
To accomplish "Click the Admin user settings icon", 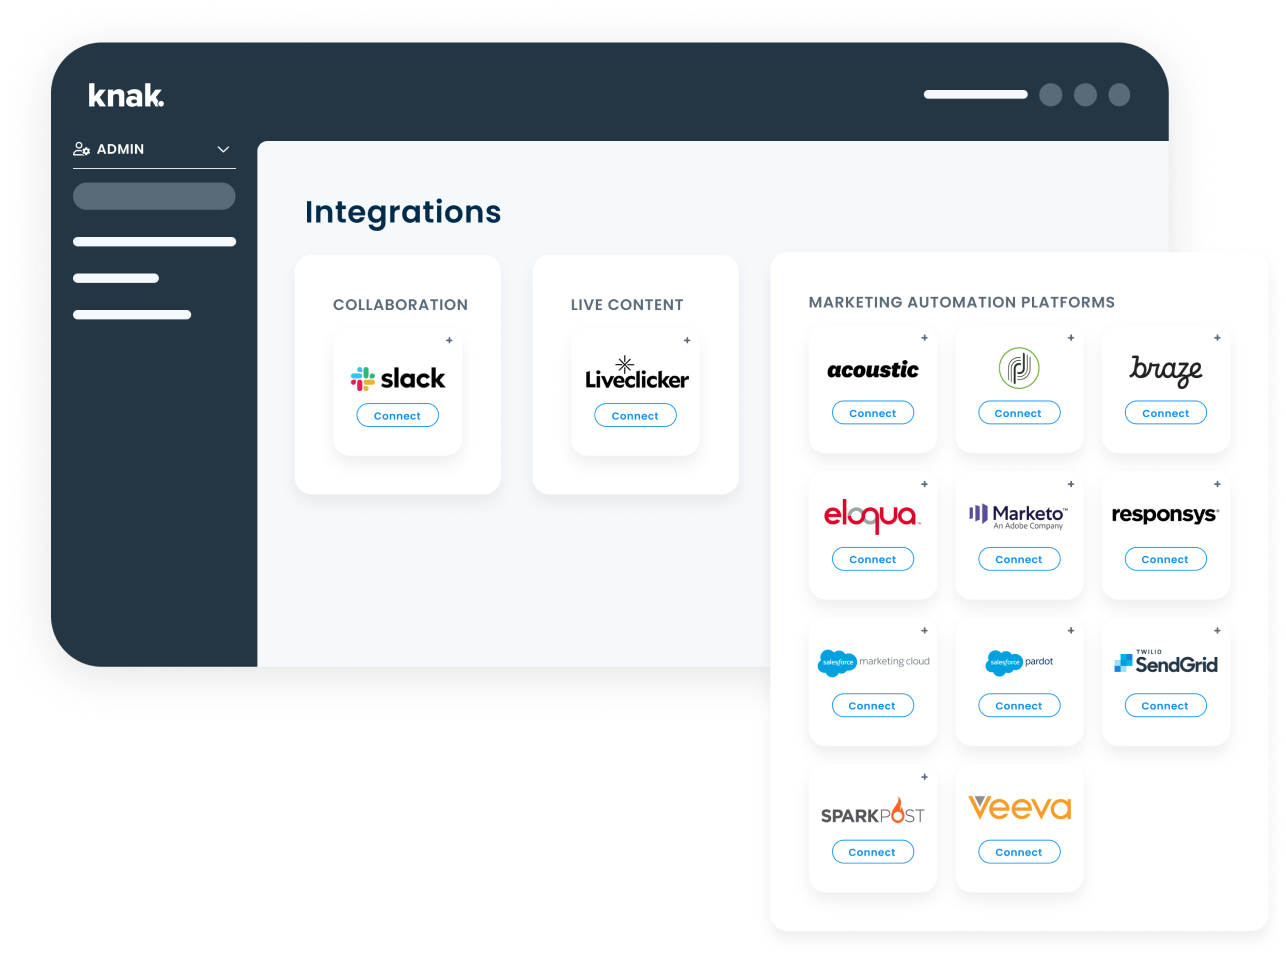I will pos(82,149).
